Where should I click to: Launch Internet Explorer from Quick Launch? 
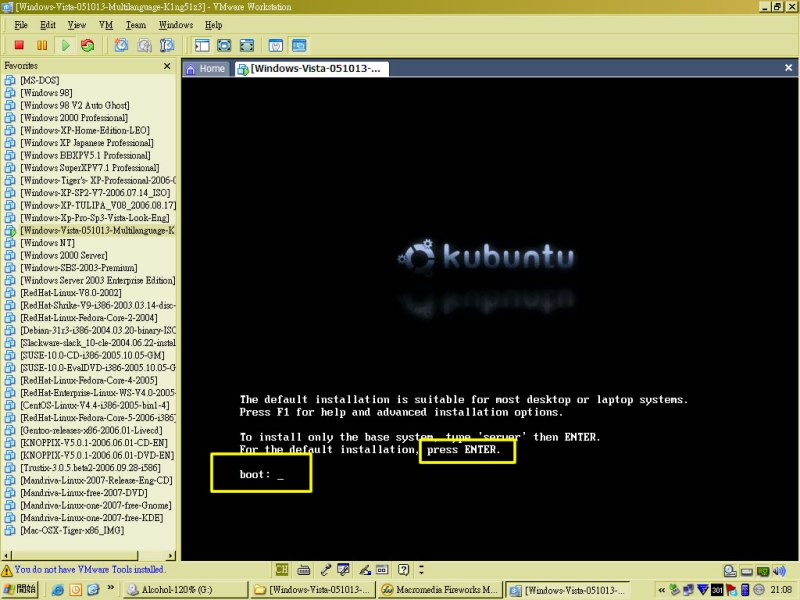coord(58,590)
